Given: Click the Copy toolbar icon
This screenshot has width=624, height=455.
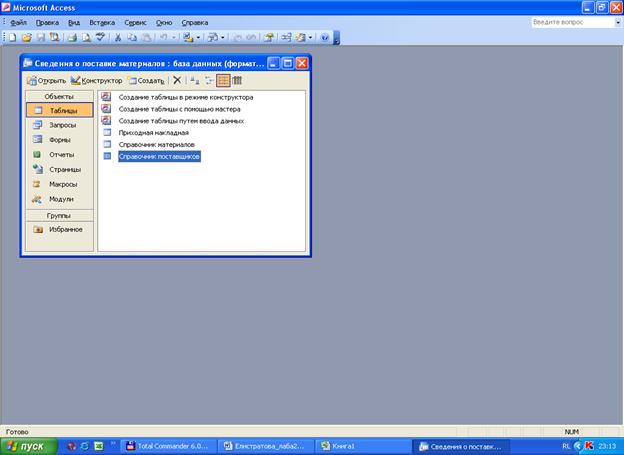Looking at the screenshot, I should pos(132,37).
